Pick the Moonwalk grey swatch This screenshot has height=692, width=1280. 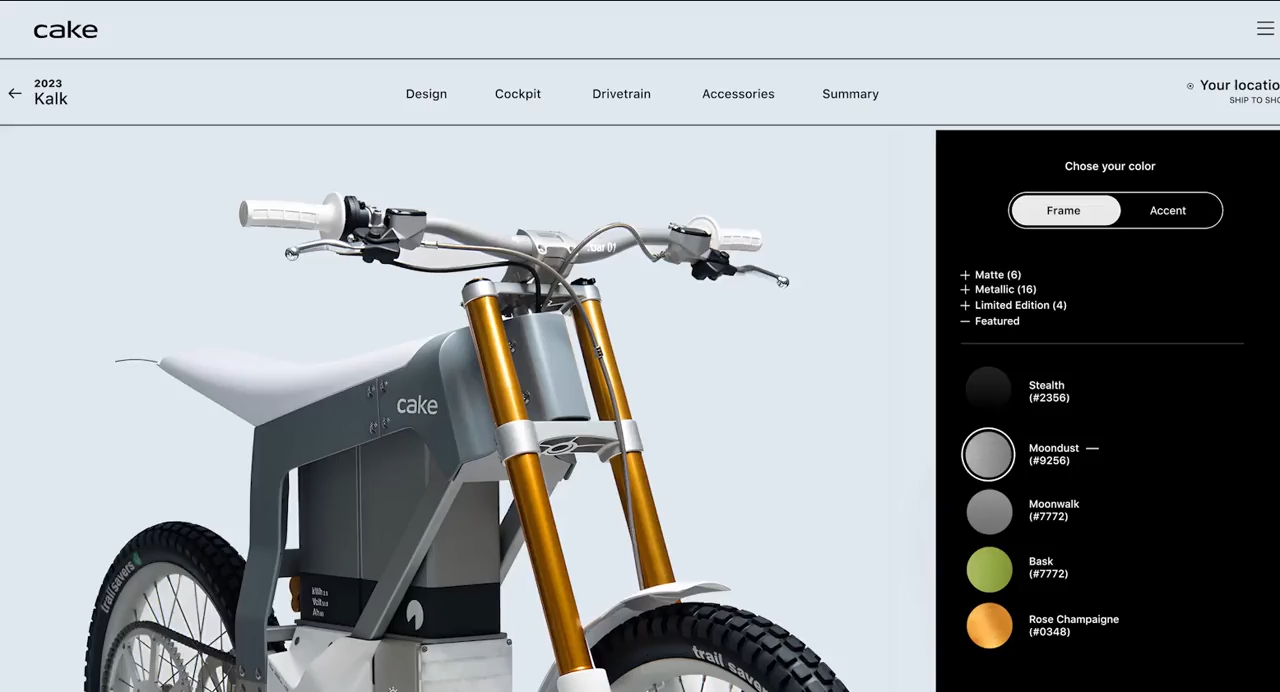(x=989, y=511)
